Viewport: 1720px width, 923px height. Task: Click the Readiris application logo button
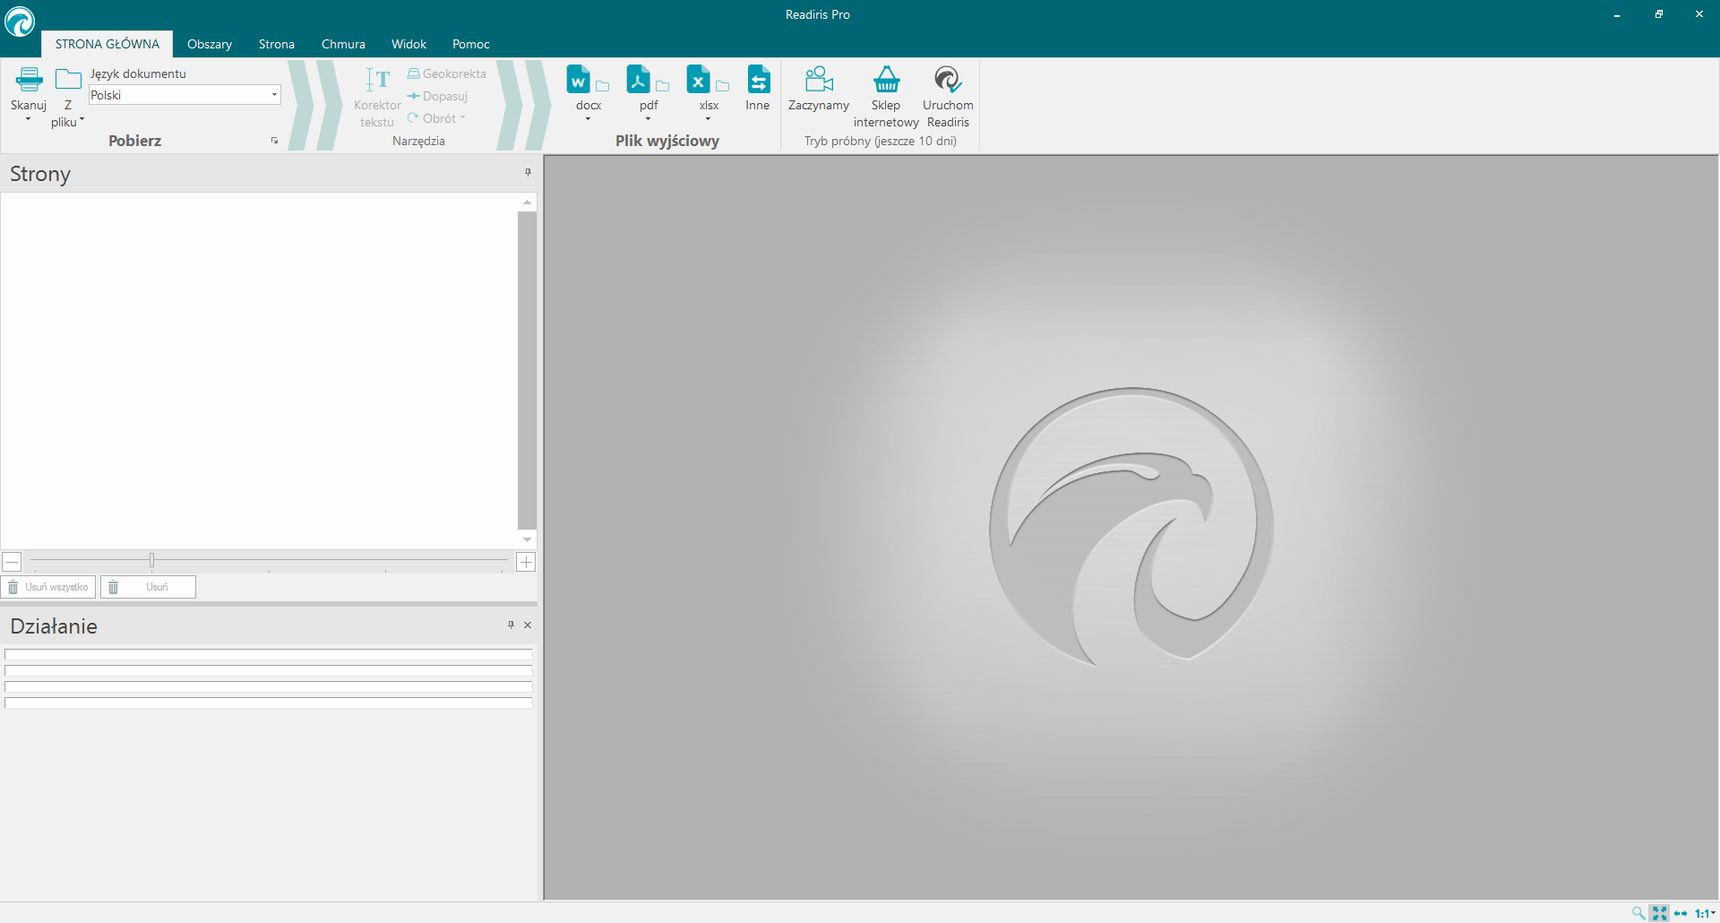coord(19,21)
